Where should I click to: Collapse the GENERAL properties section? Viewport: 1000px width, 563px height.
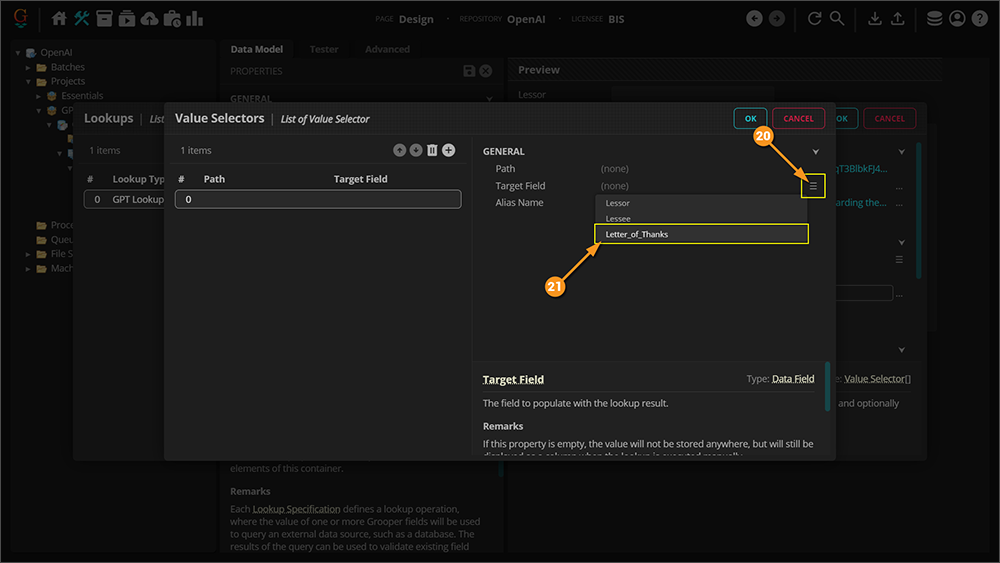(815, 152)
